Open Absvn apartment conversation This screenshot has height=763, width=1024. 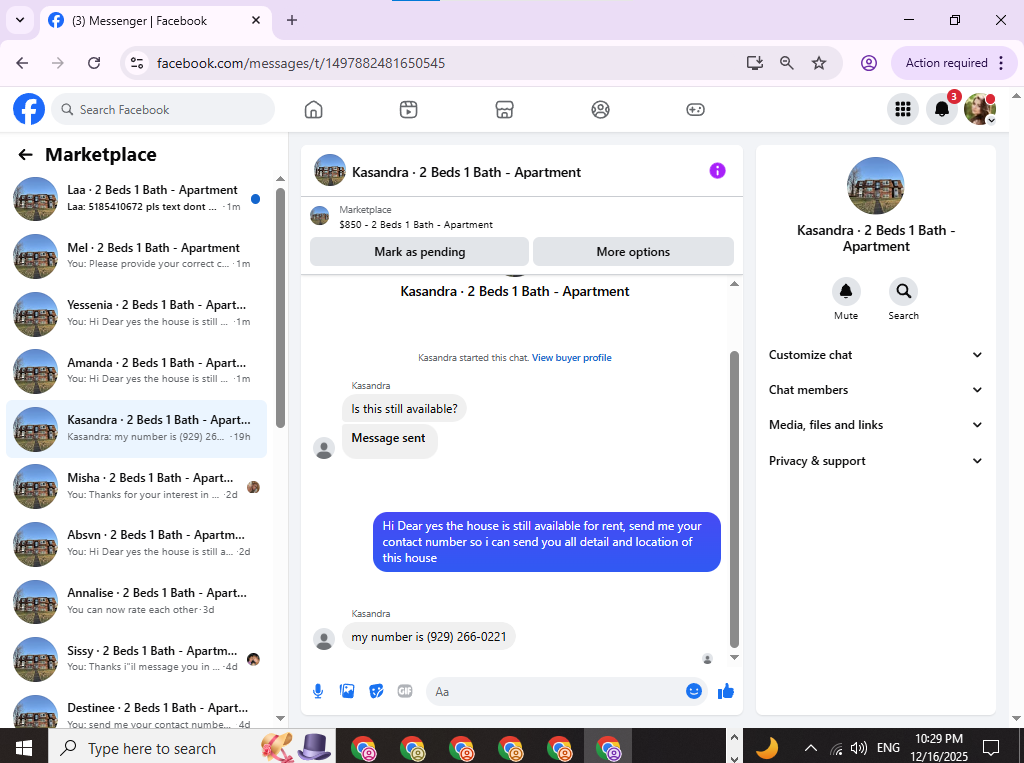coord(136,544)
